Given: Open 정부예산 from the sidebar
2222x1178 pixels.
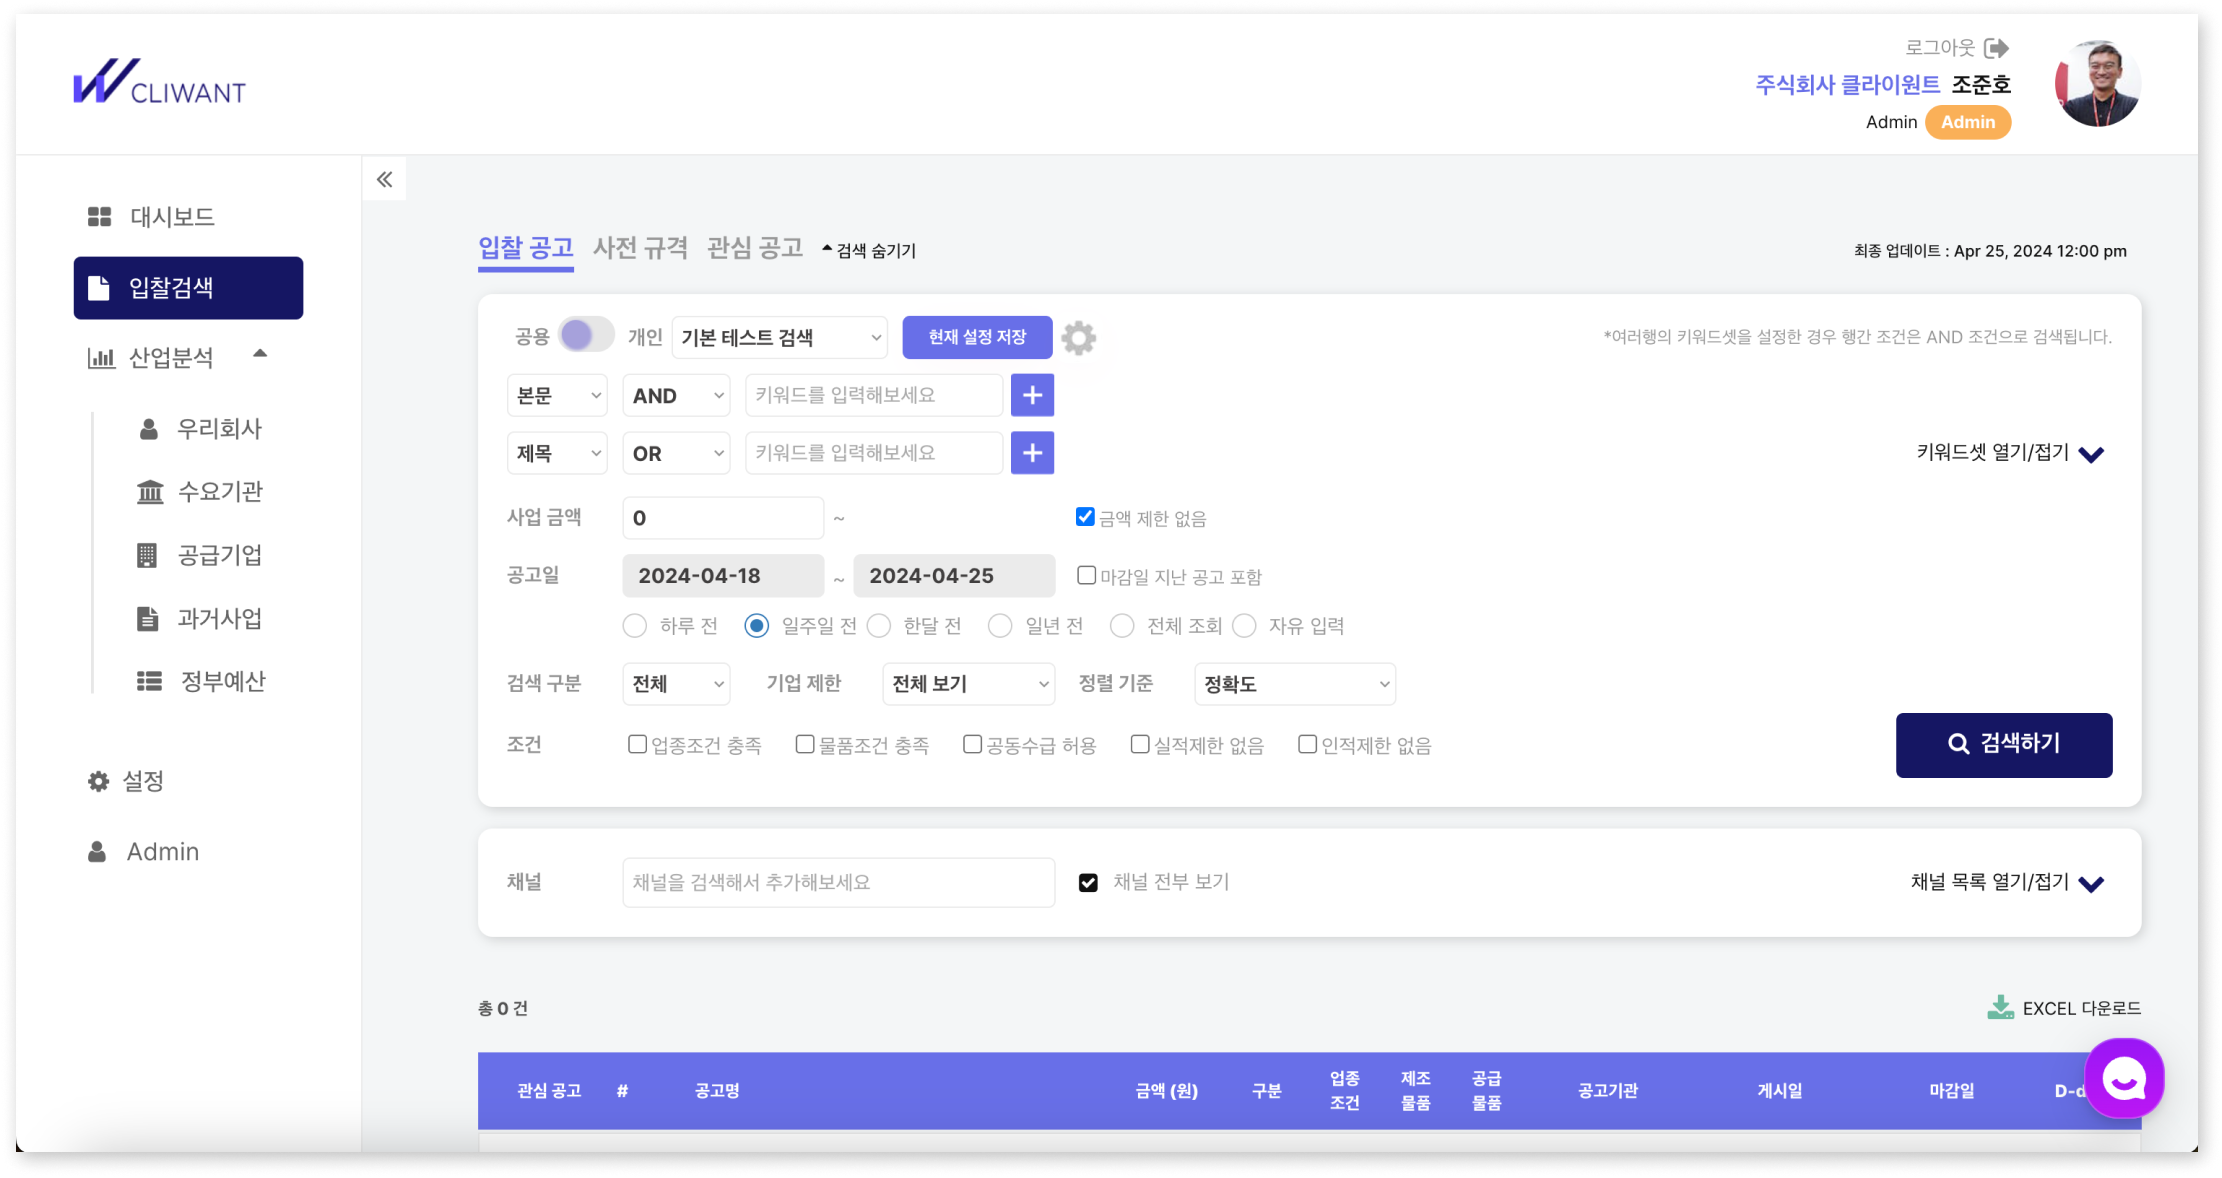Looking at the screenshot, I should pos(222,681).
